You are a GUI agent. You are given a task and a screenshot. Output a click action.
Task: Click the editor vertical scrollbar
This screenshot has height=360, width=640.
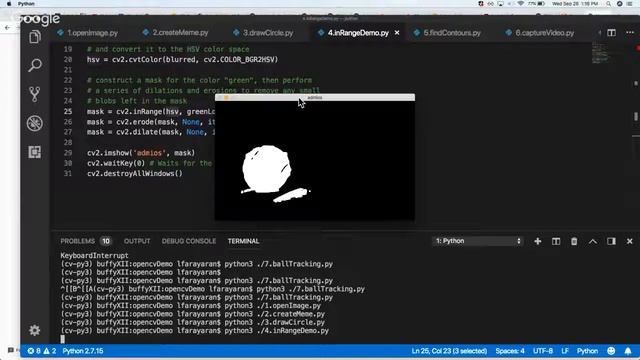[x=636, y=116]
